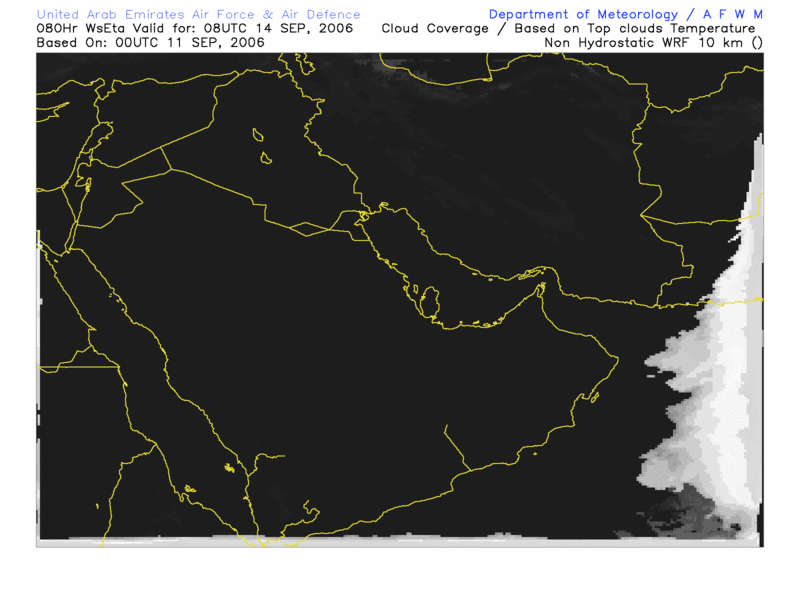Click the Yemen–Oman straight border line
Image resolution: width=800 pixels, height=600 pixels.
click(455, 447)
